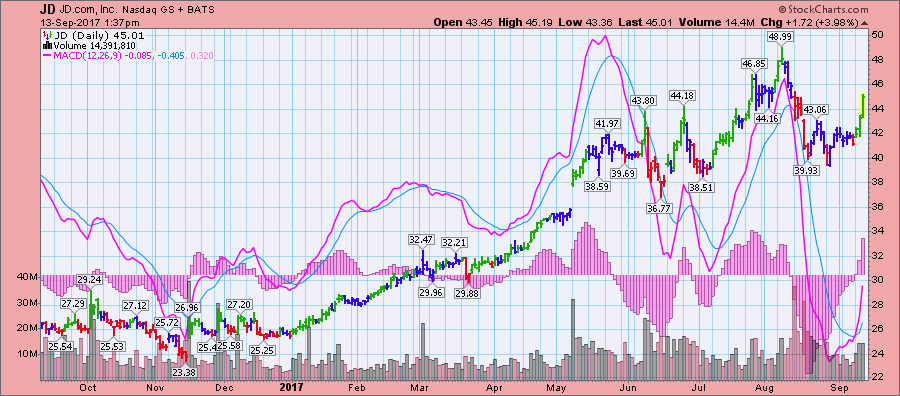Click the JD.com, Inc. company name
900x396 pixels.
tap(88, 10)
